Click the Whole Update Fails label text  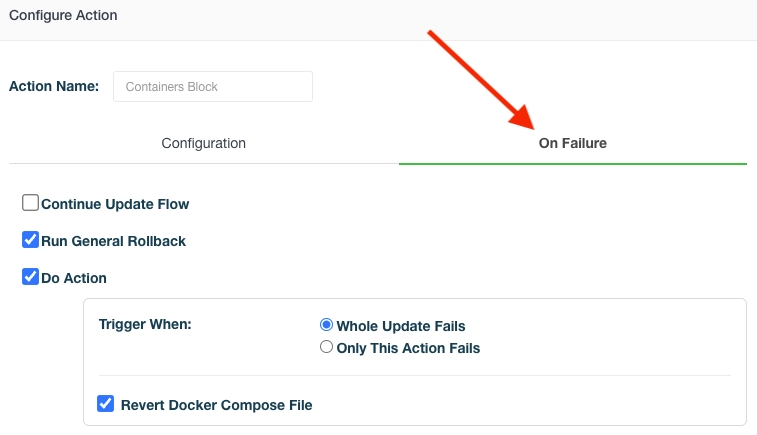click(401, 326)
